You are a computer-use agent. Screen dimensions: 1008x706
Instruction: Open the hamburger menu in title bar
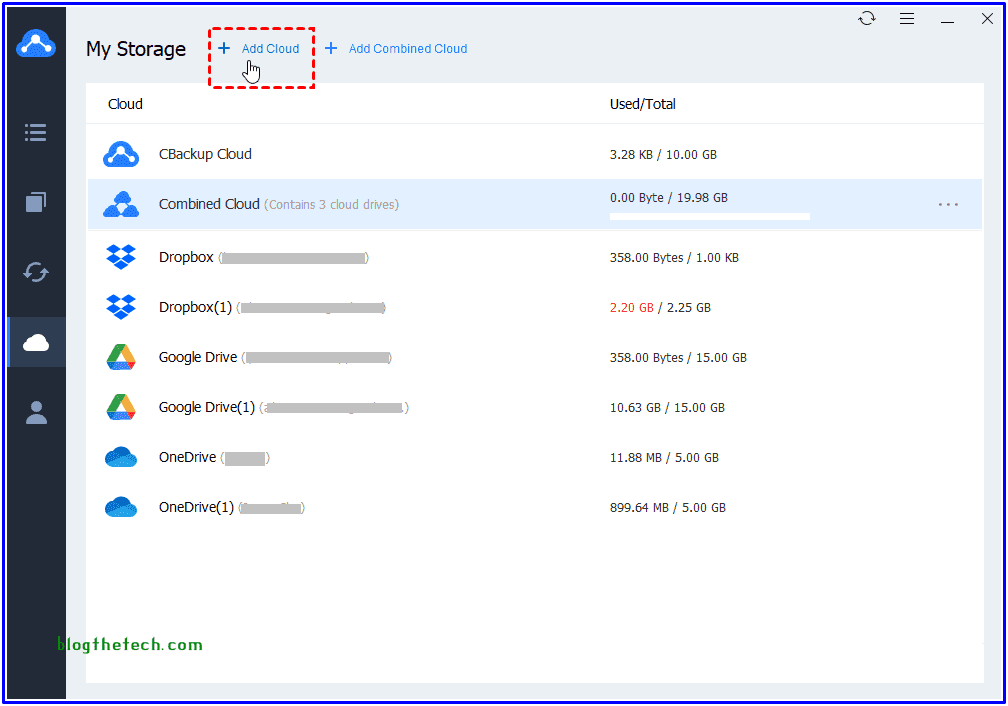pyautogui.click(x=907, y=19)
